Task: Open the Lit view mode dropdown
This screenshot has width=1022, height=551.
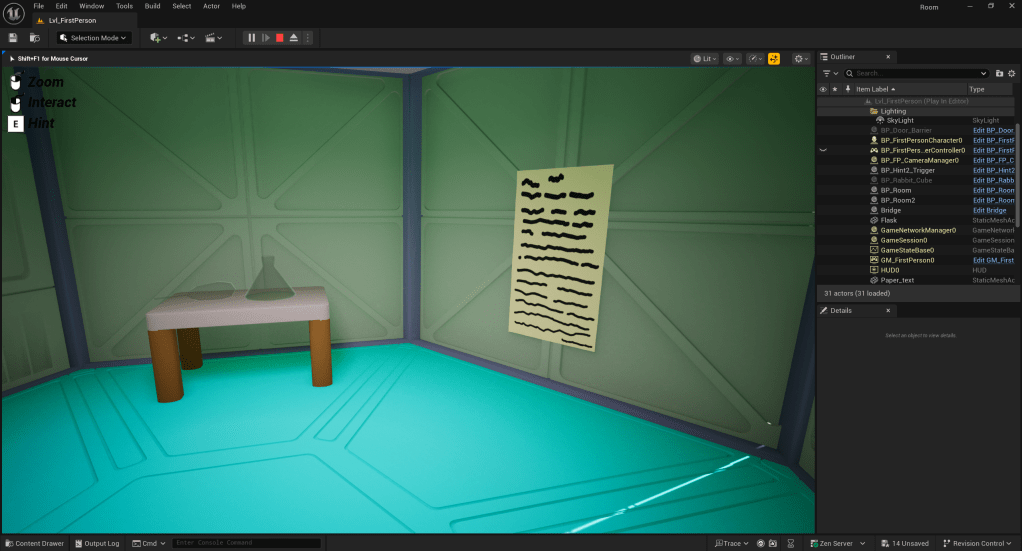Action: click(x=705, y=59)
